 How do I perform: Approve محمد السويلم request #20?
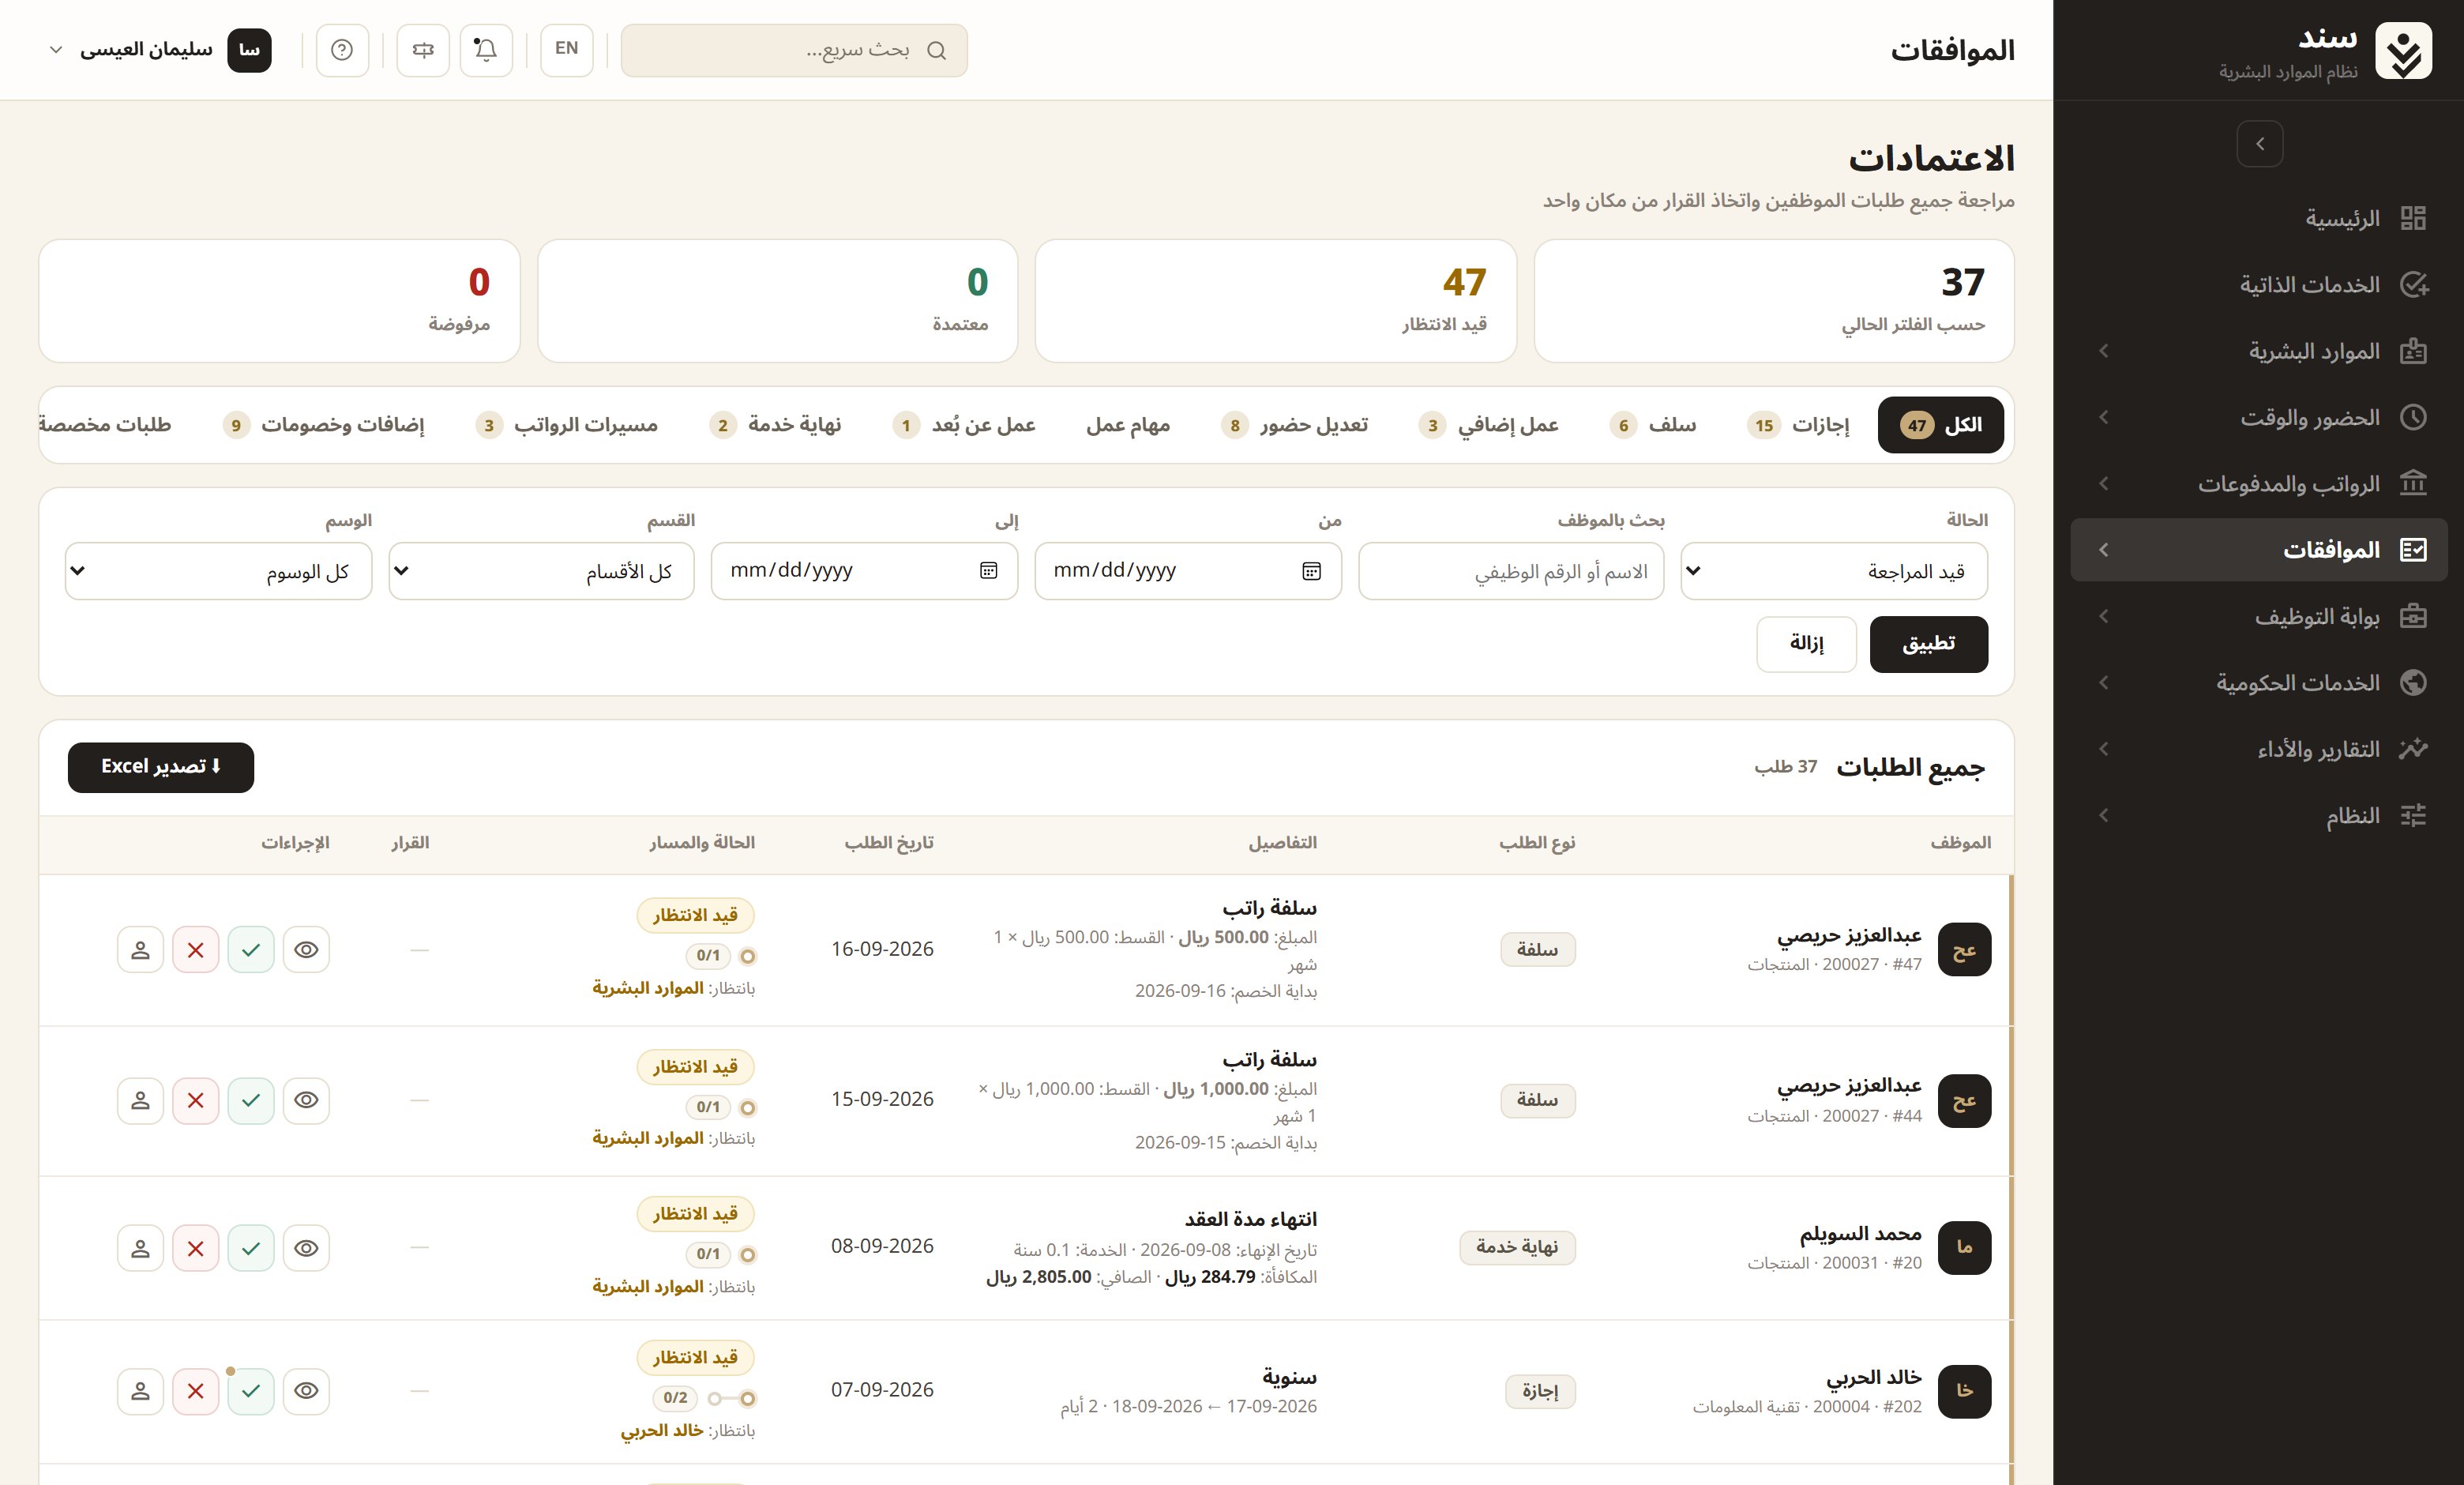click(251, 1248)
